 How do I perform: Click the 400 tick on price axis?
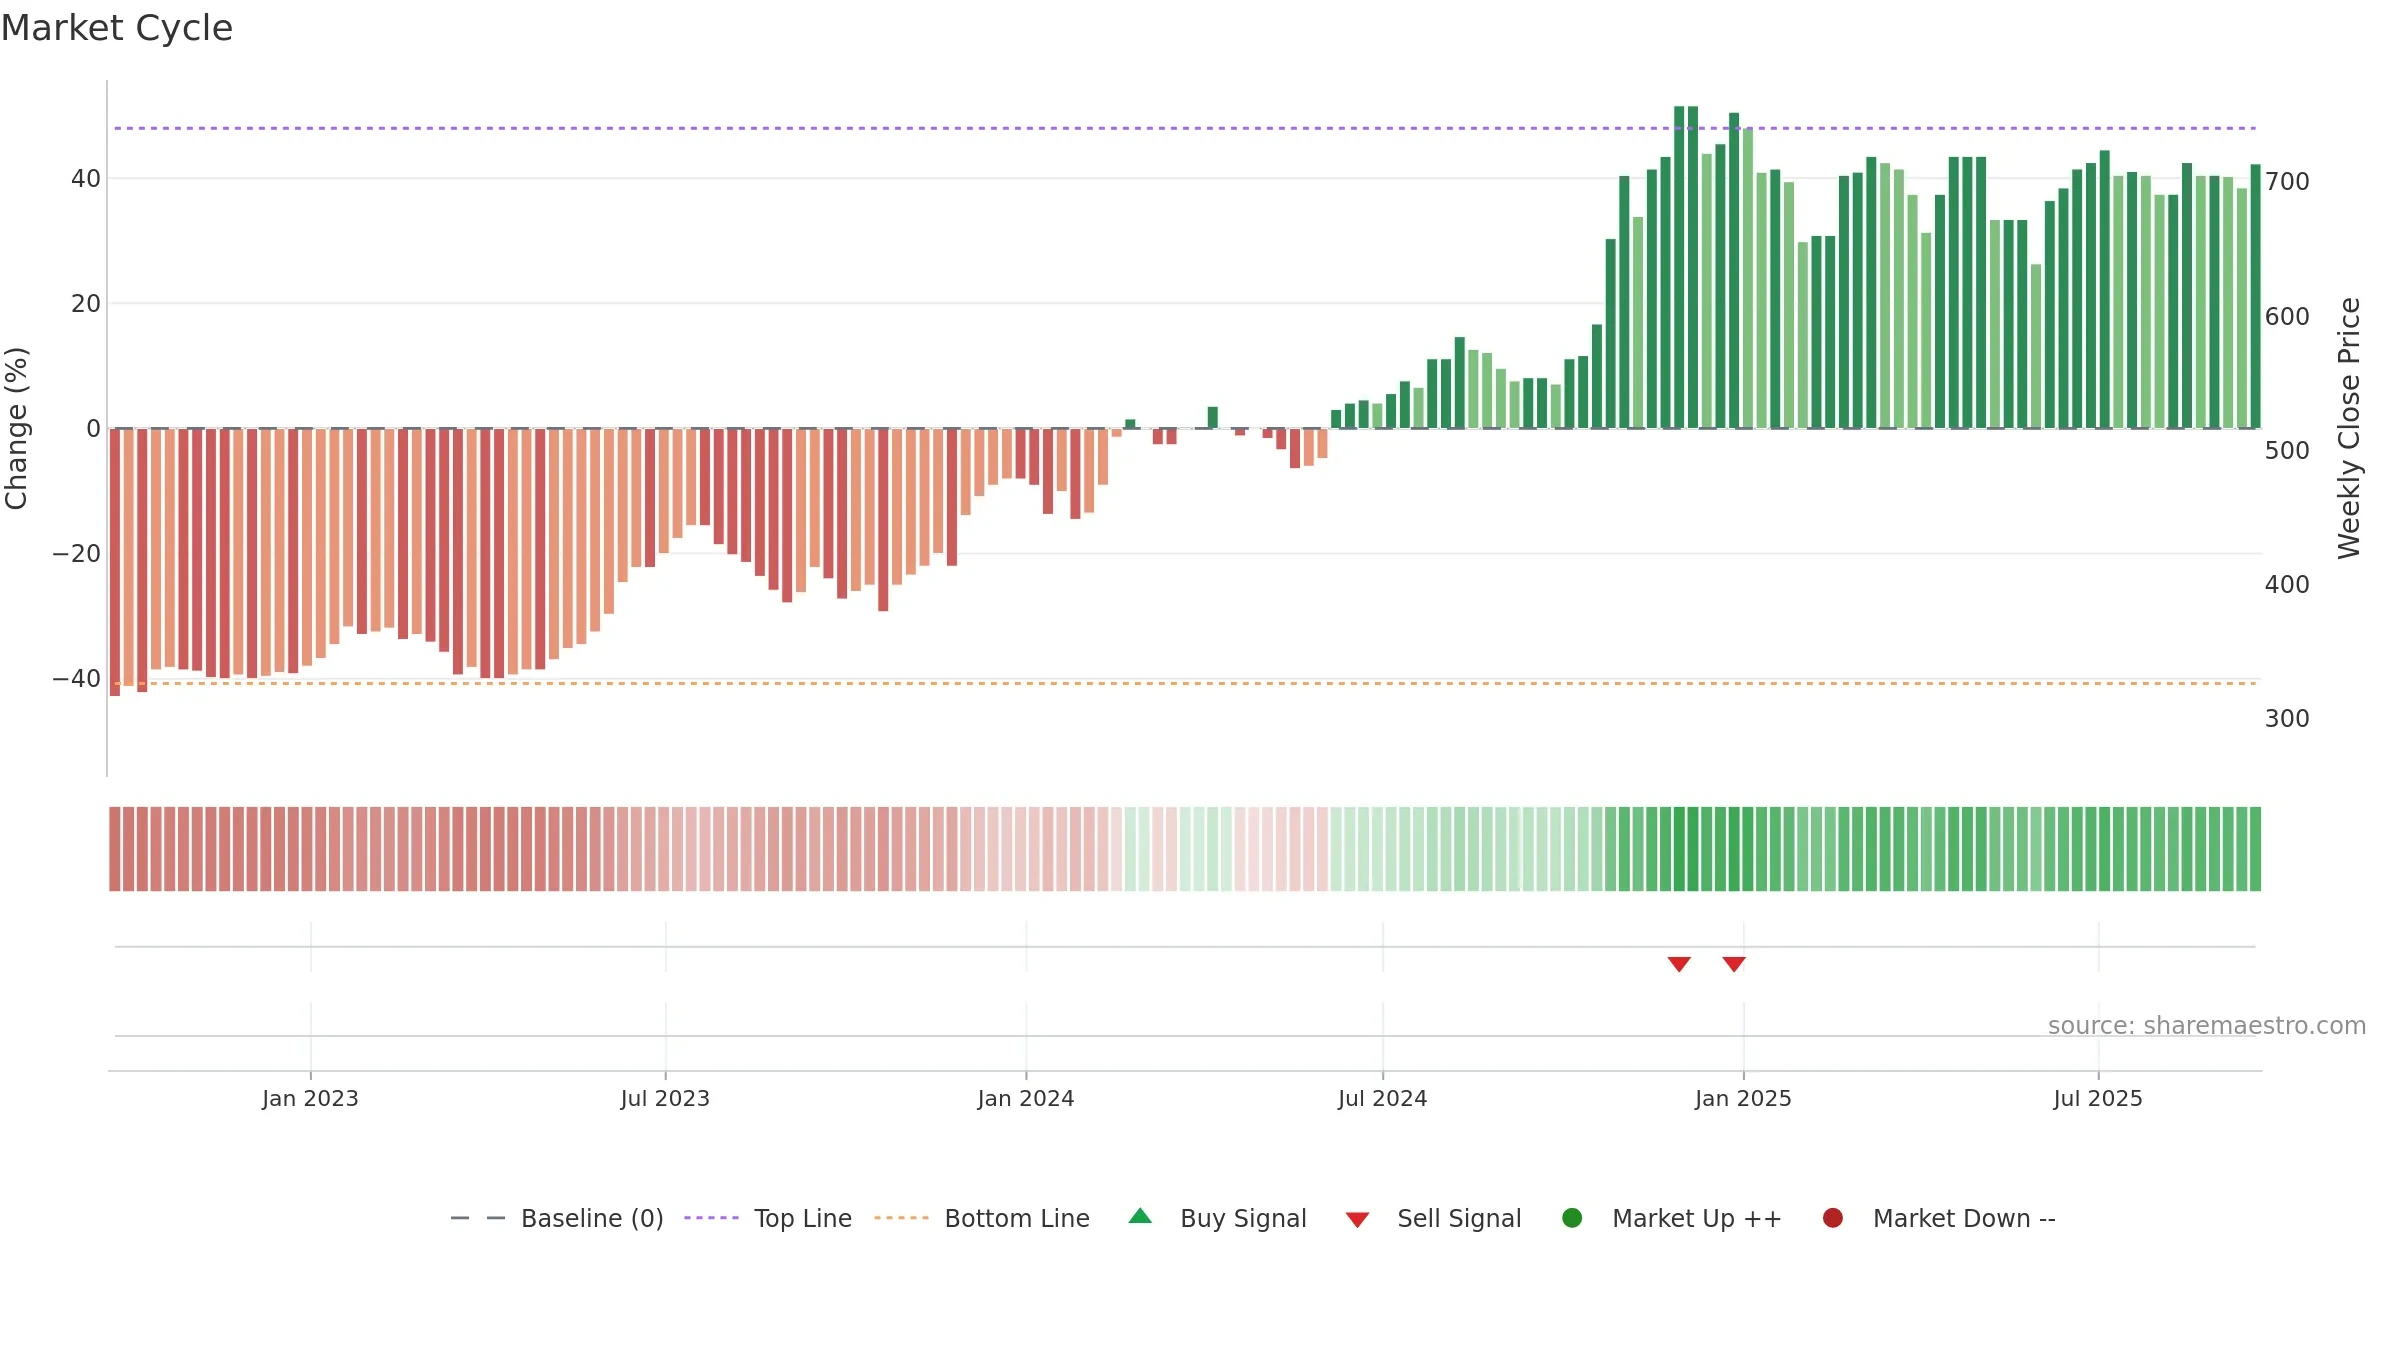click(x=2287, y=585)
